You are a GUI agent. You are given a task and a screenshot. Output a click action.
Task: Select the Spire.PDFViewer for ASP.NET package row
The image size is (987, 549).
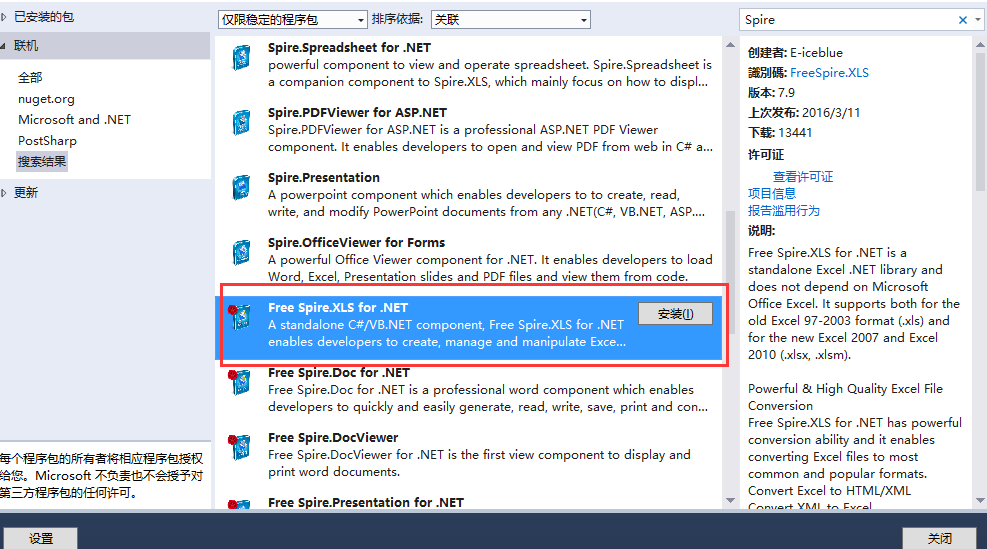[469, 130]
